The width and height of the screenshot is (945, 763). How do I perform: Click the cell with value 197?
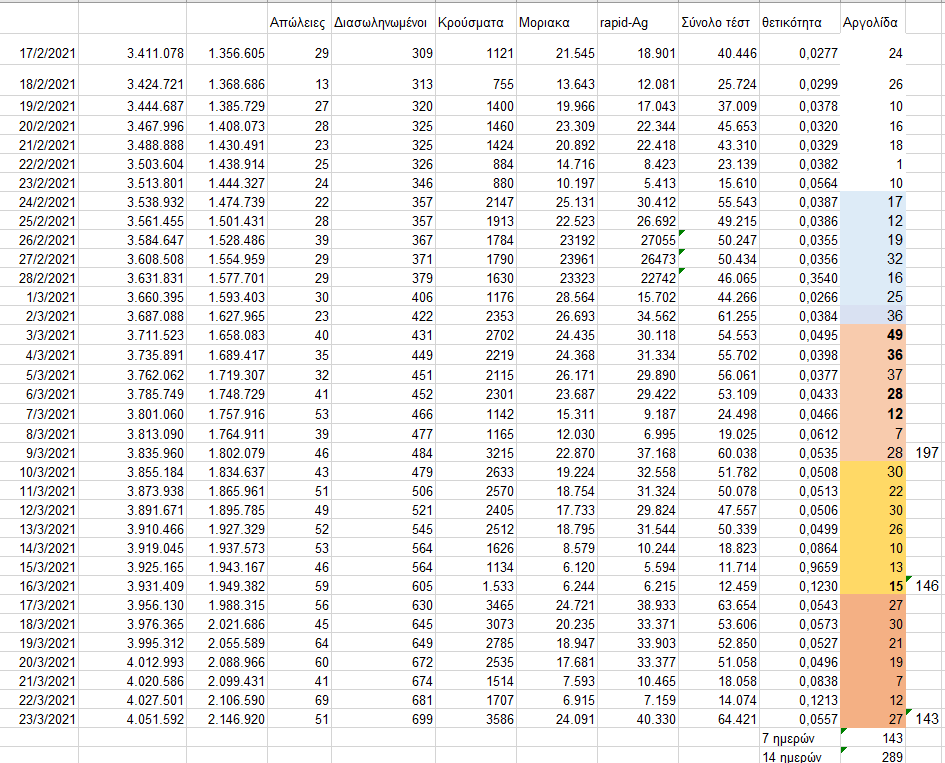coord(926,454)
